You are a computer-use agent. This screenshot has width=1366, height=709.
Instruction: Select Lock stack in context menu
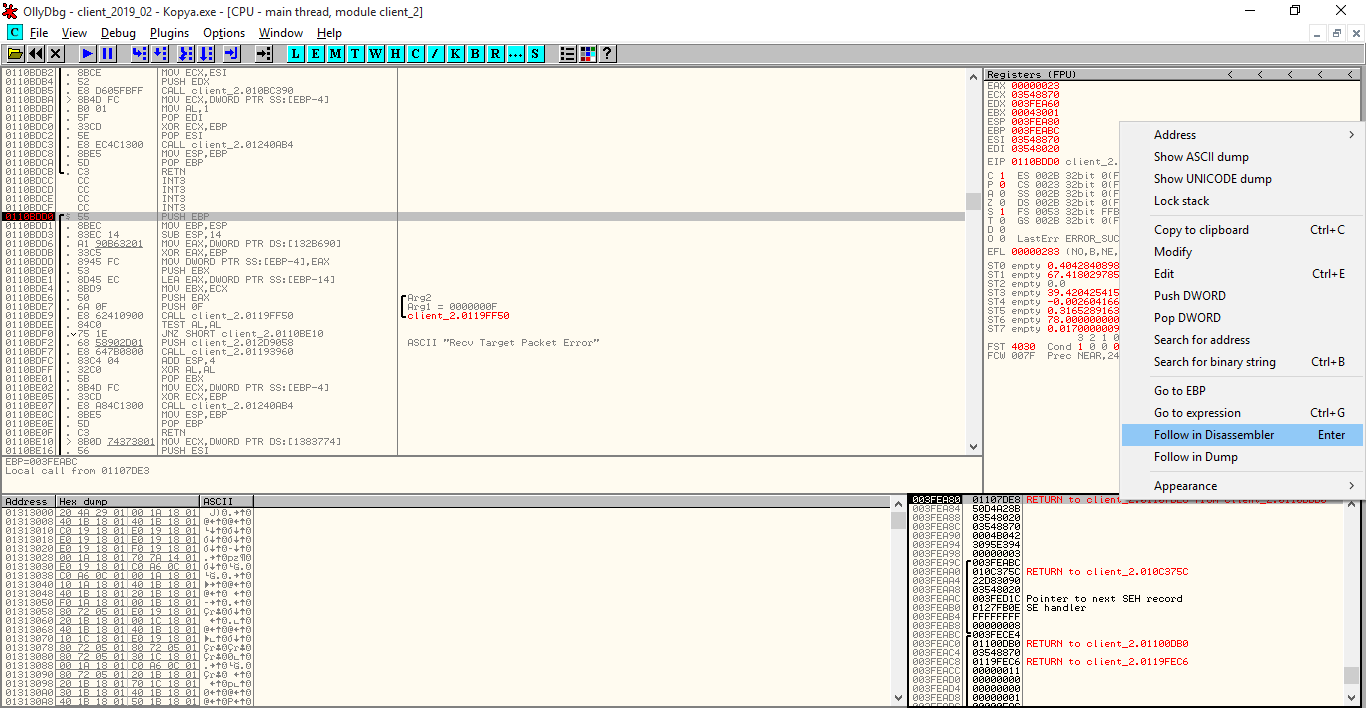[x=1241, y=201]
